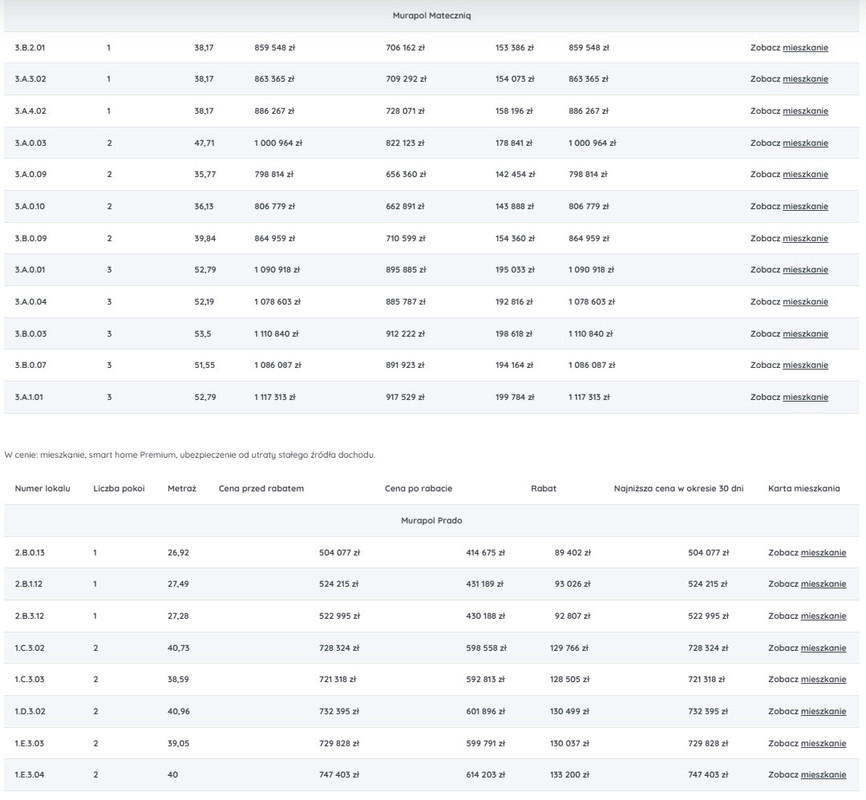Image resolution: width=866 pixels, height=800 pixels.
Task: Click area value 26,92
Action: pos(178,552)
